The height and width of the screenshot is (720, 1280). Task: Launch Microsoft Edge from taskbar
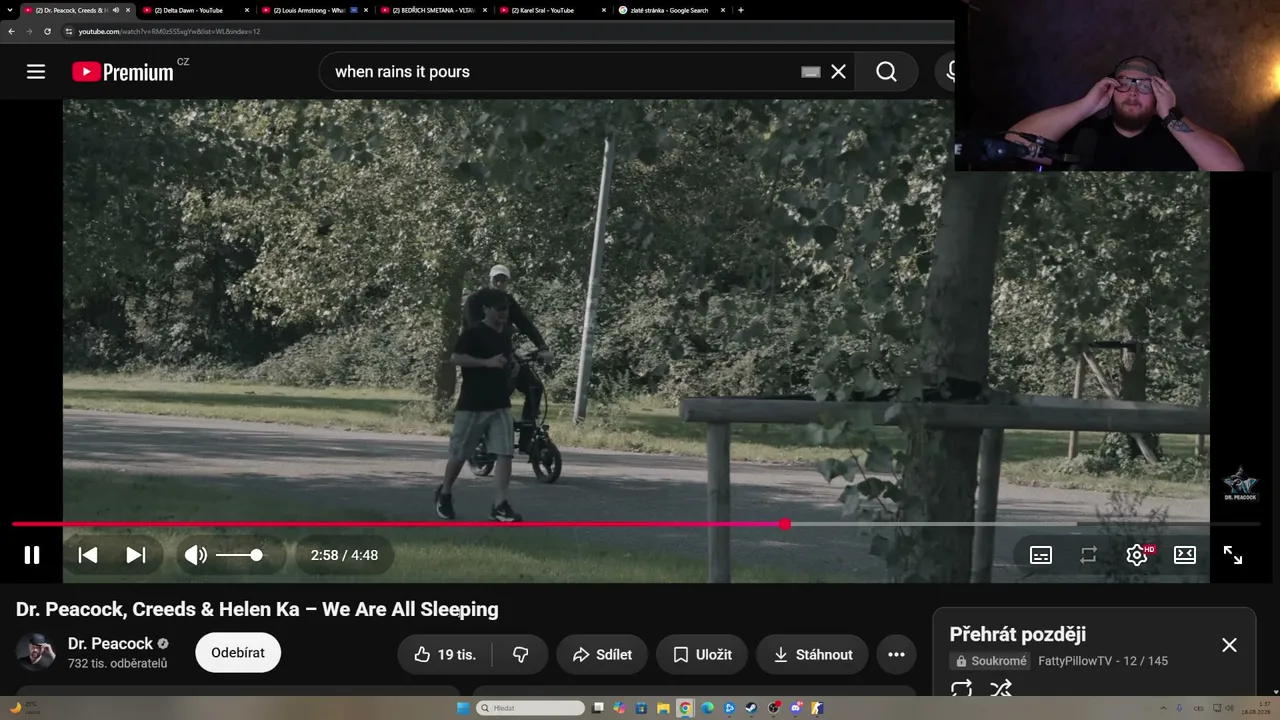tap(707, 708)
